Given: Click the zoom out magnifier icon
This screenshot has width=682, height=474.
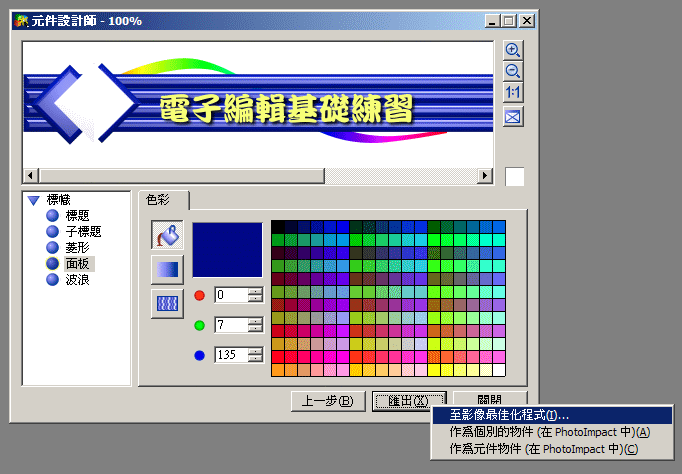Looking at the screenshot, I should click(x=513, y=71).
